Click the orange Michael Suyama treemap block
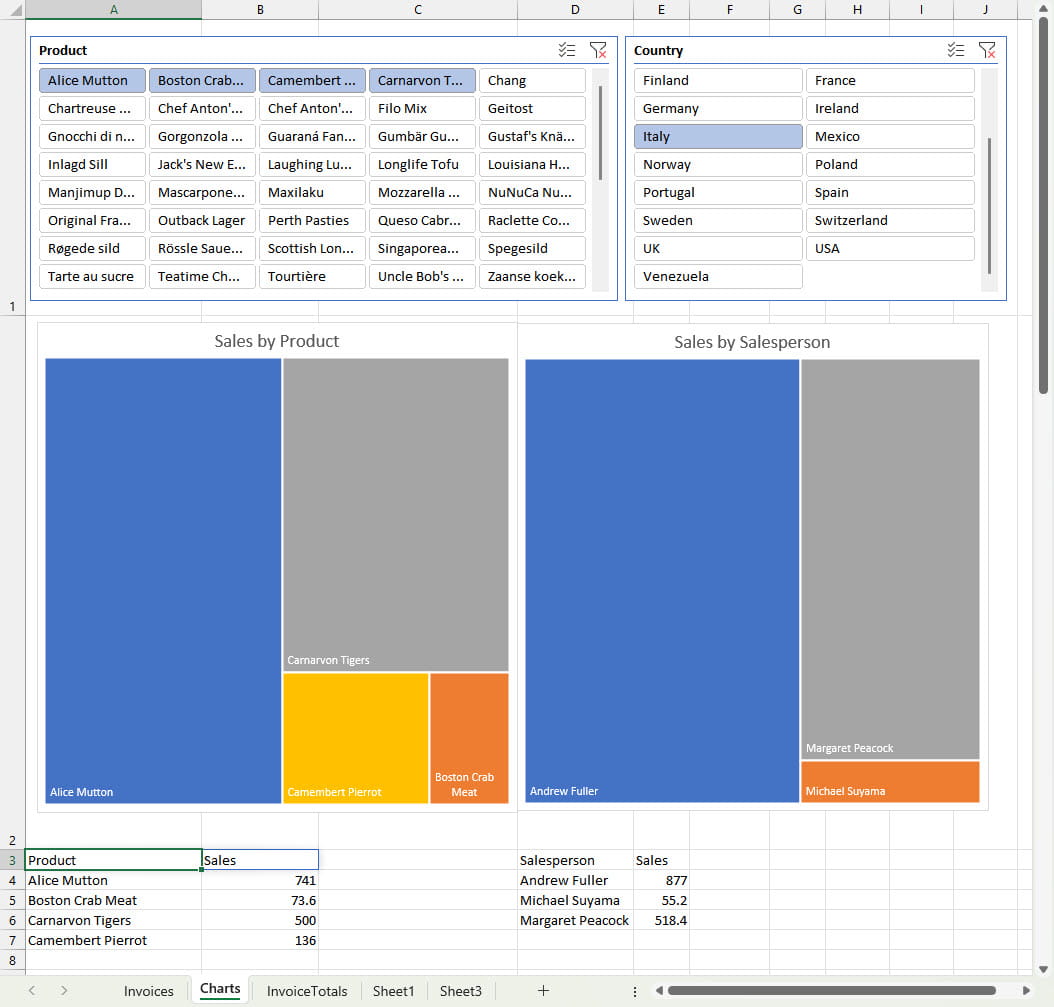 (890, 781)
